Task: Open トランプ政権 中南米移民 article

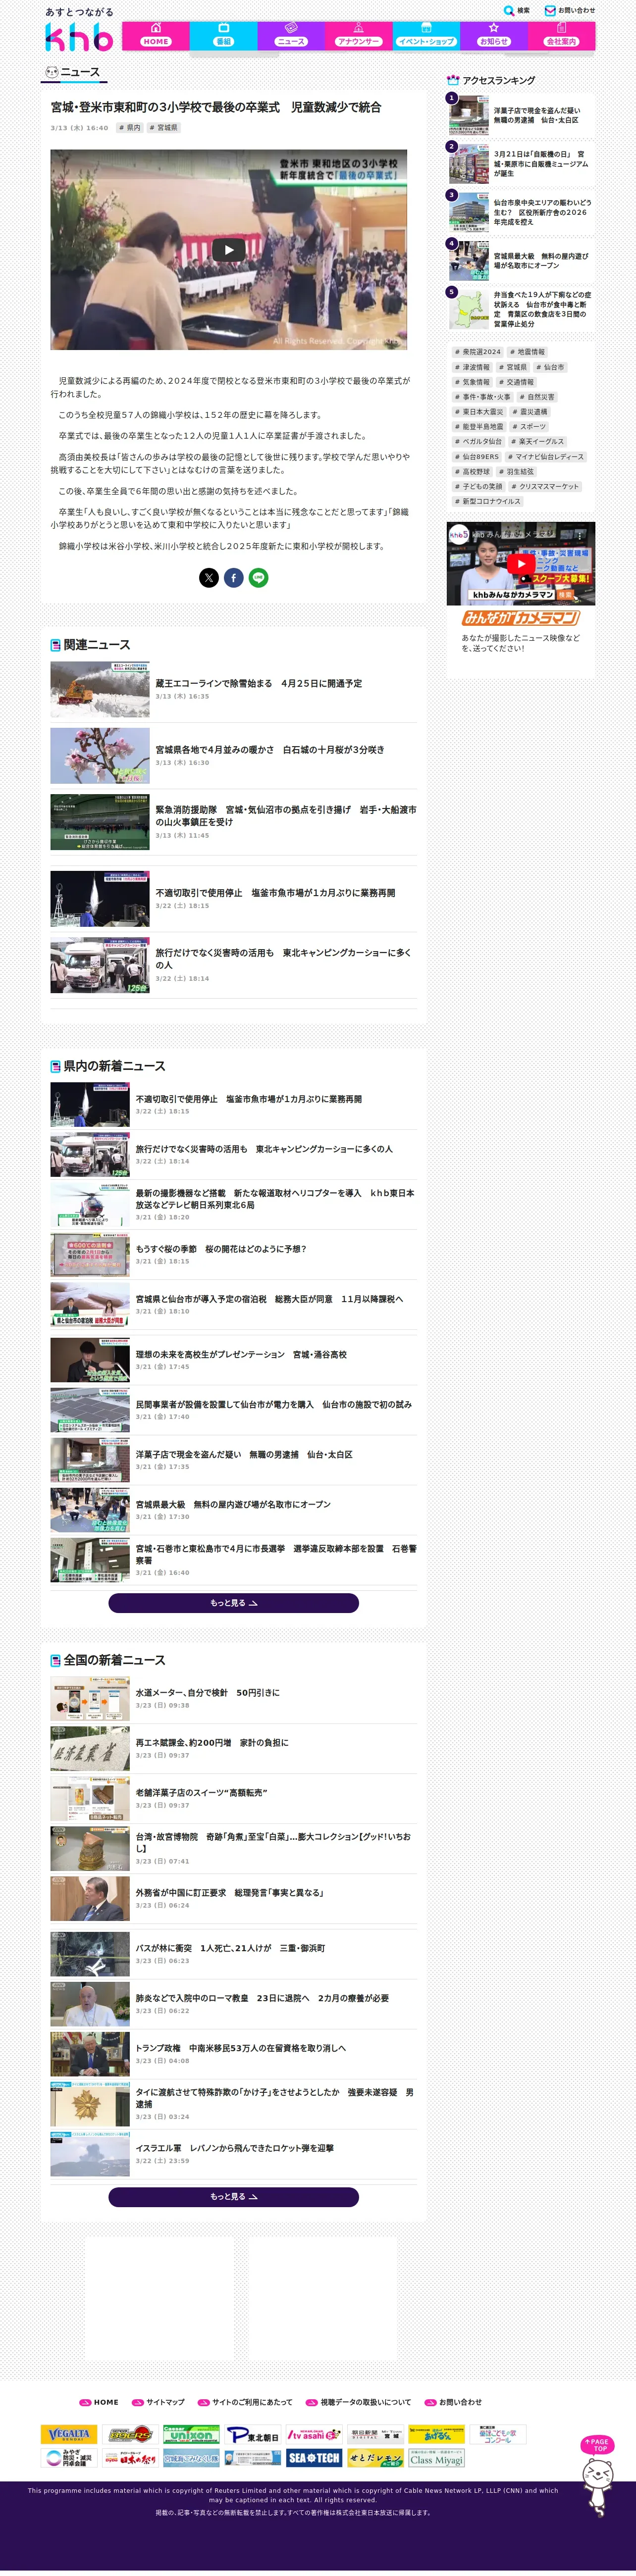Action: point(234,2054)
